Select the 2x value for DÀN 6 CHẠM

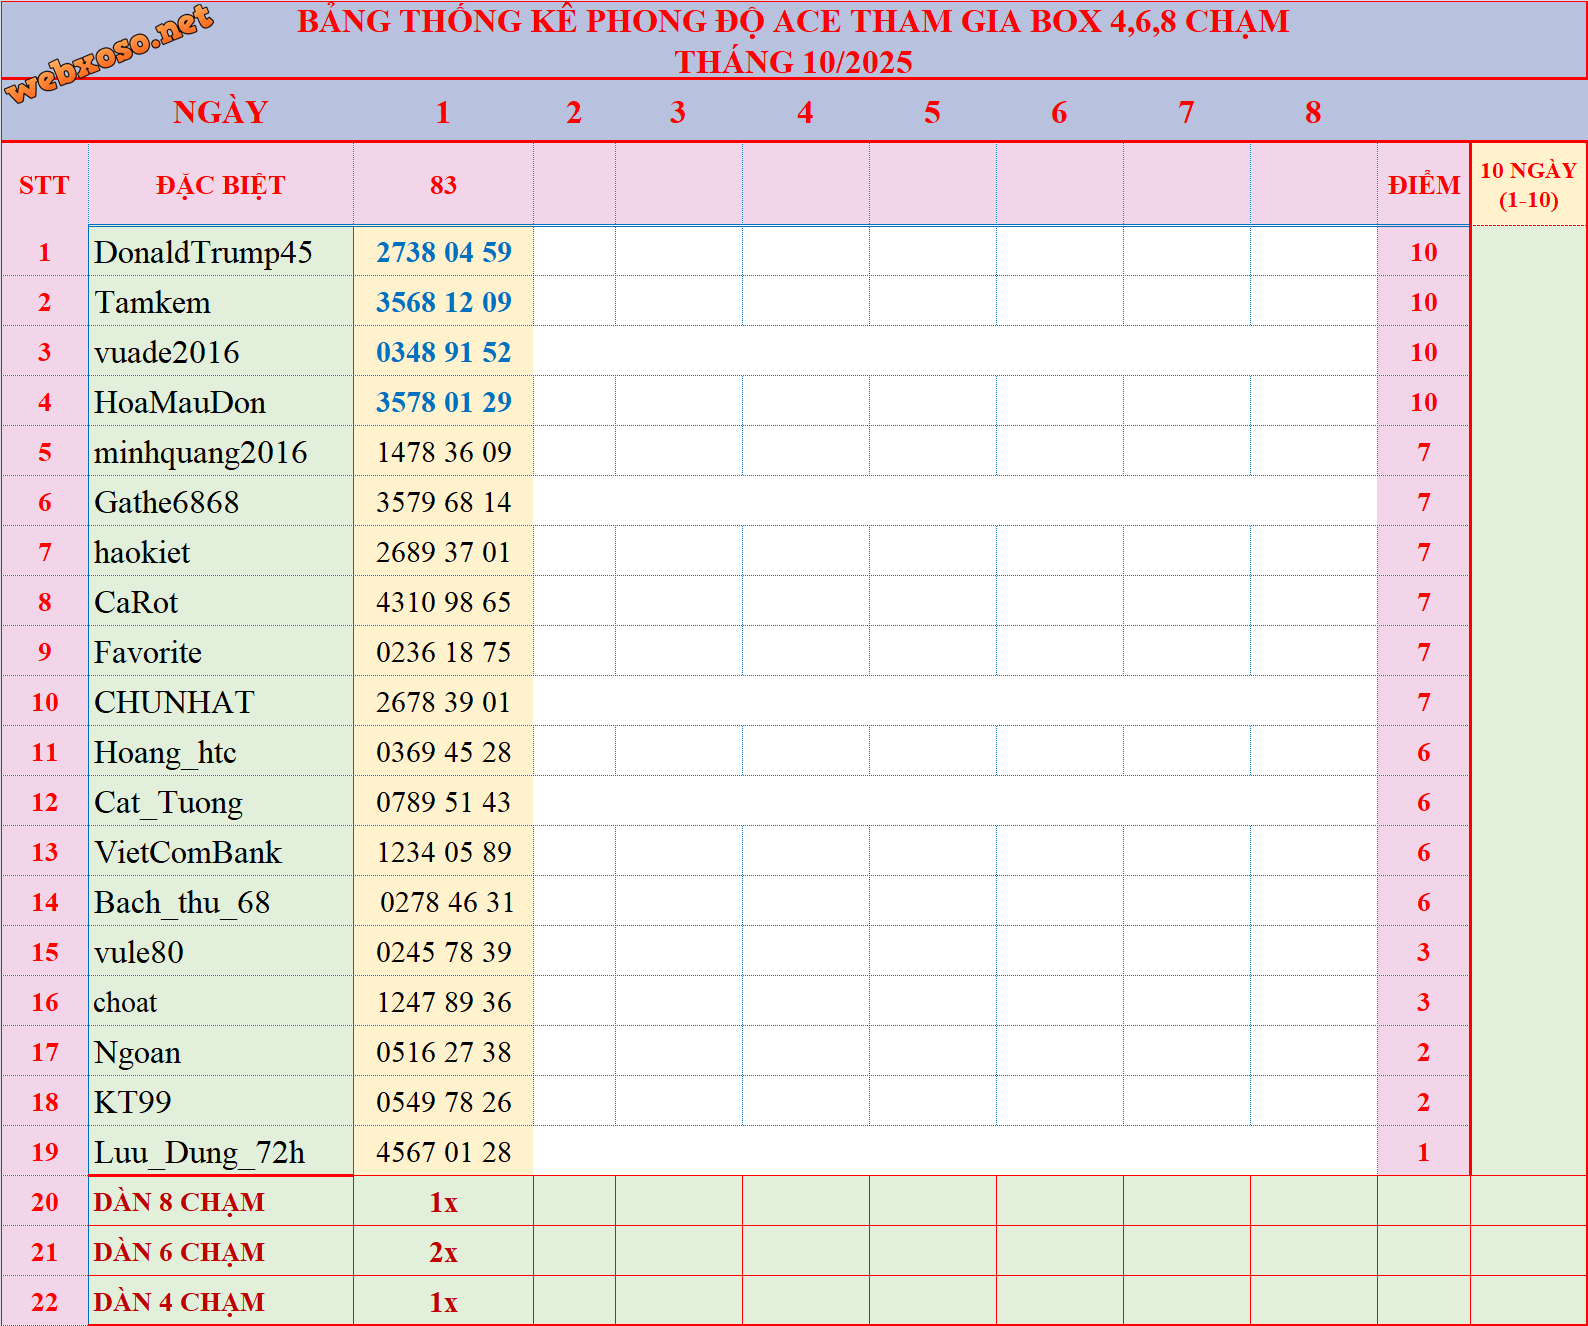click(x=443, y=1252)
